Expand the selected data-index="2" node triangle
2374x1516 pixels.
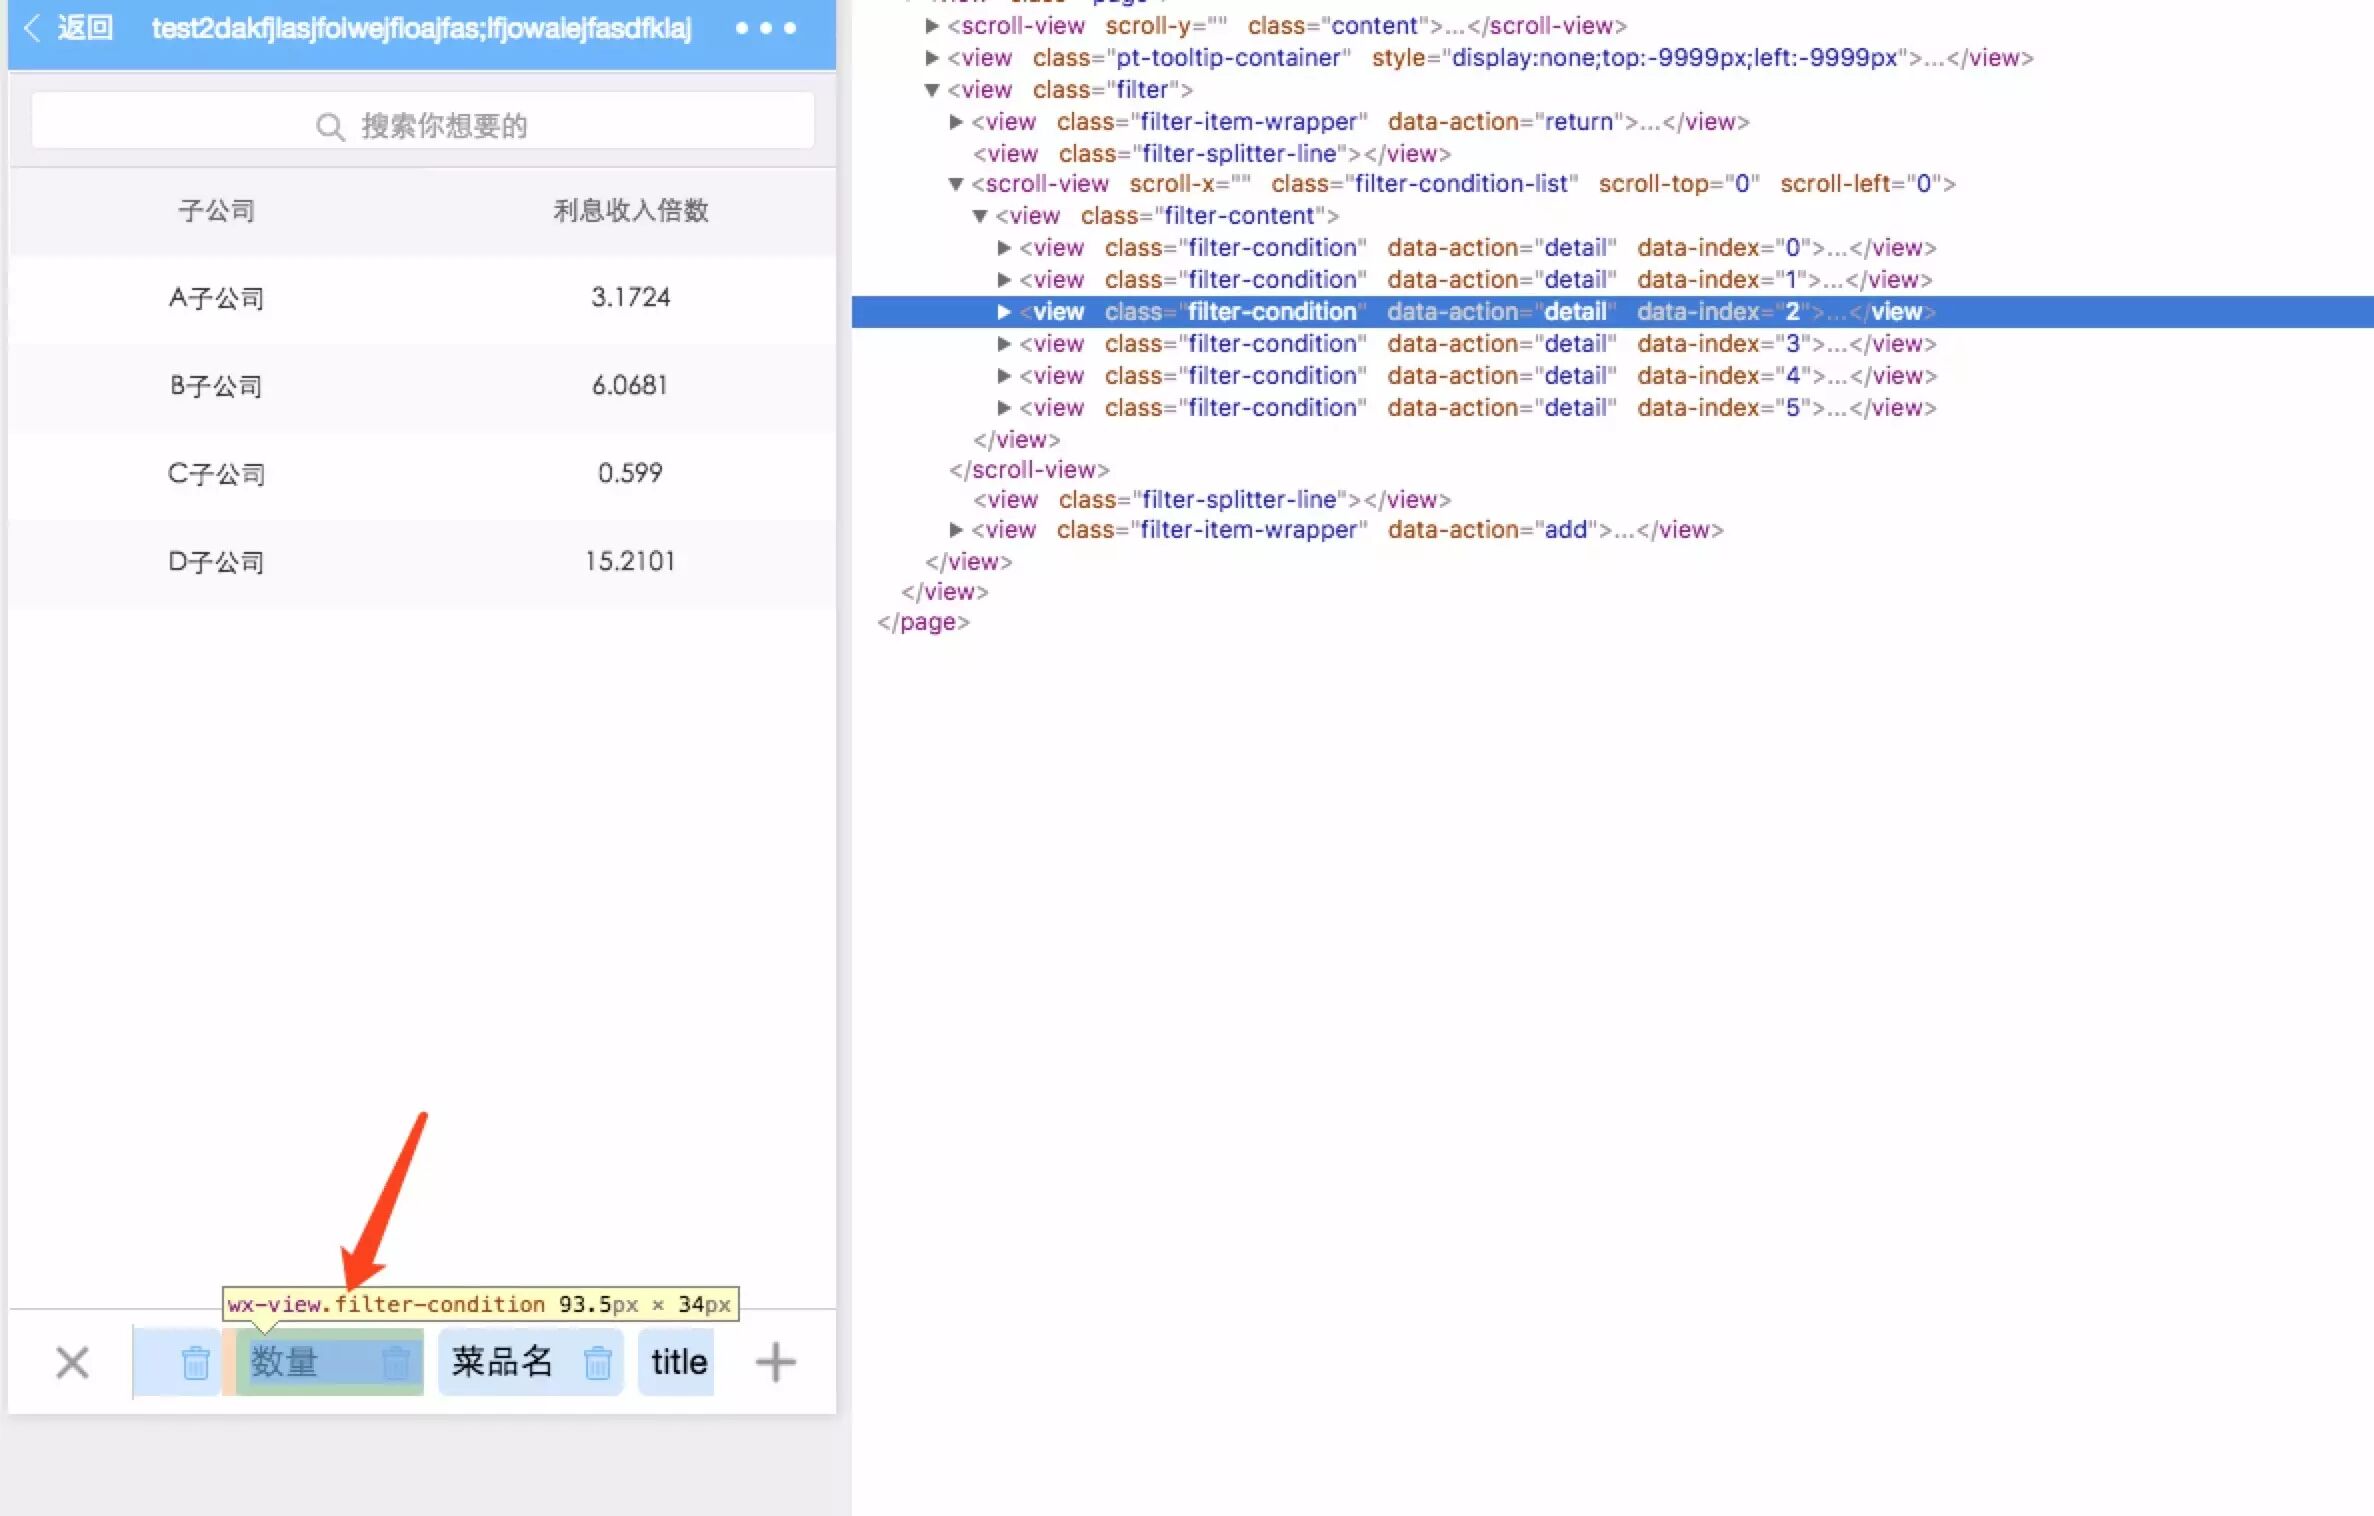(x=1004, y=312)
